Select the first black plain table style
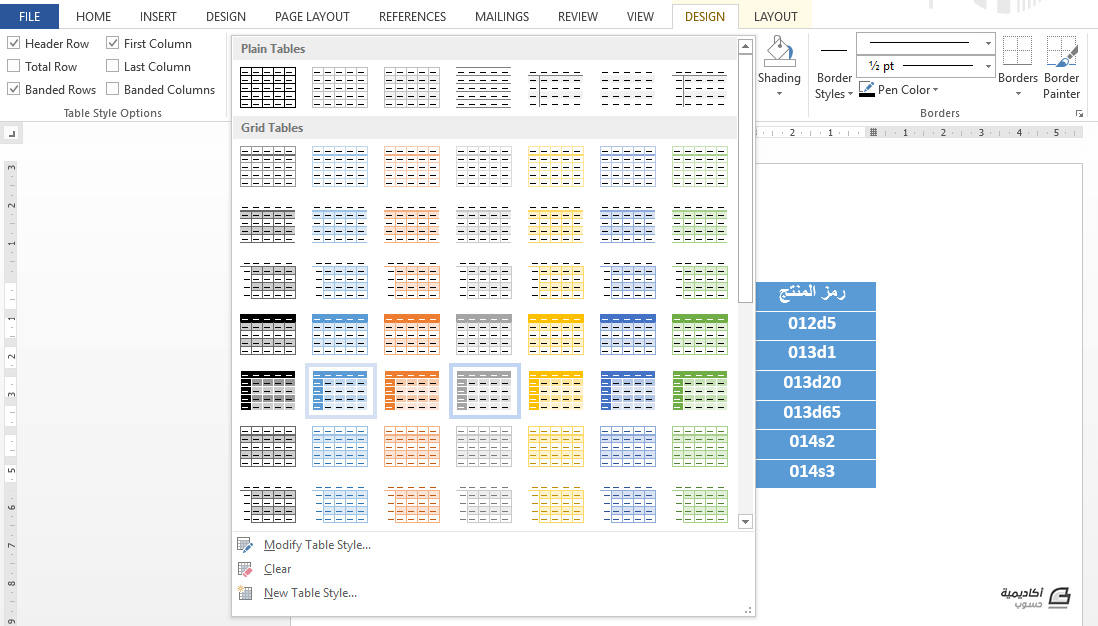Screen dimensions: 1098x626 point(268,88)
